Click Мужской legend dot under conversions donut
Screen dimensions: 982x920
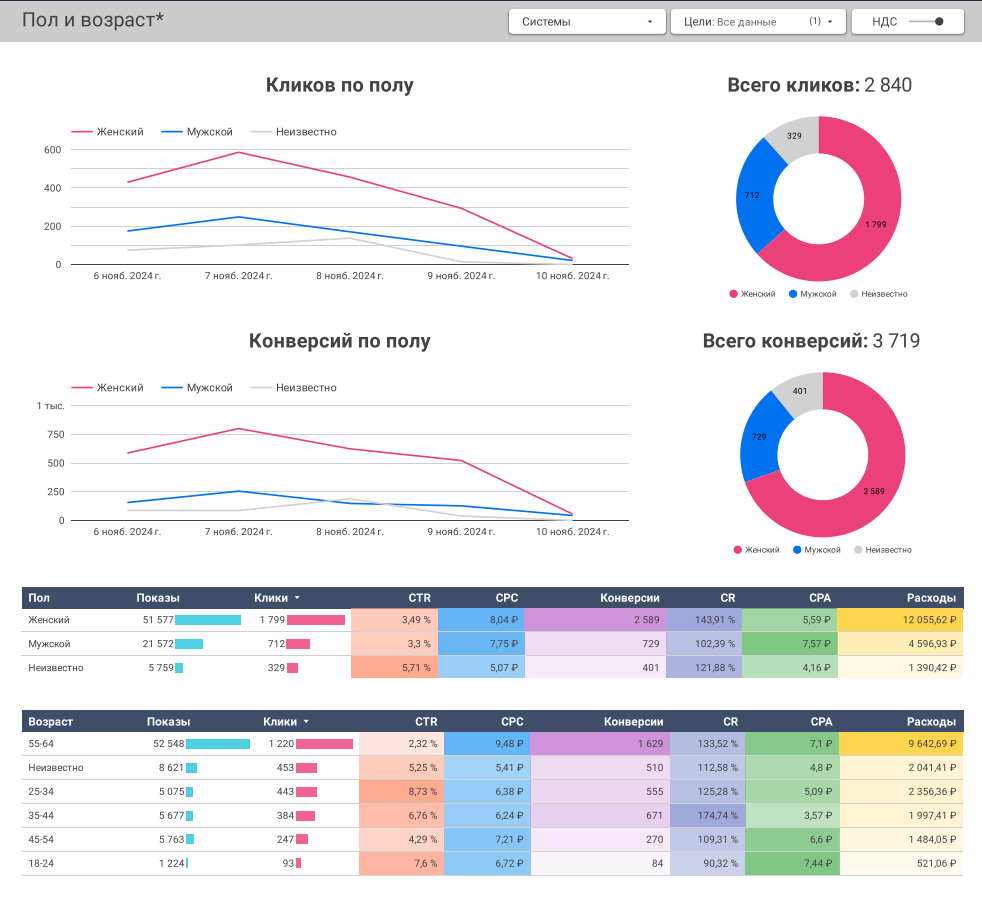pos(797,550)
